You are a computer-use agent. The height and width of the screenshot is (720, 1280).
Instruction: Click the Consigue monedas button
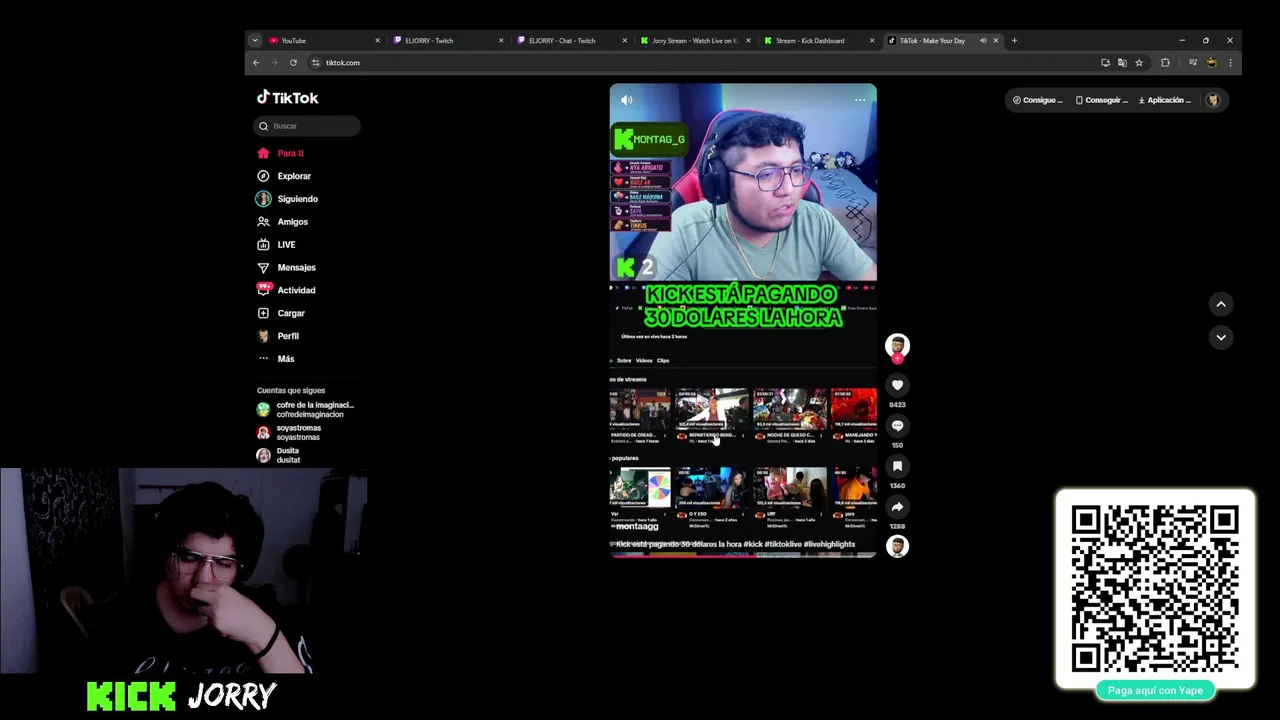1037,100
